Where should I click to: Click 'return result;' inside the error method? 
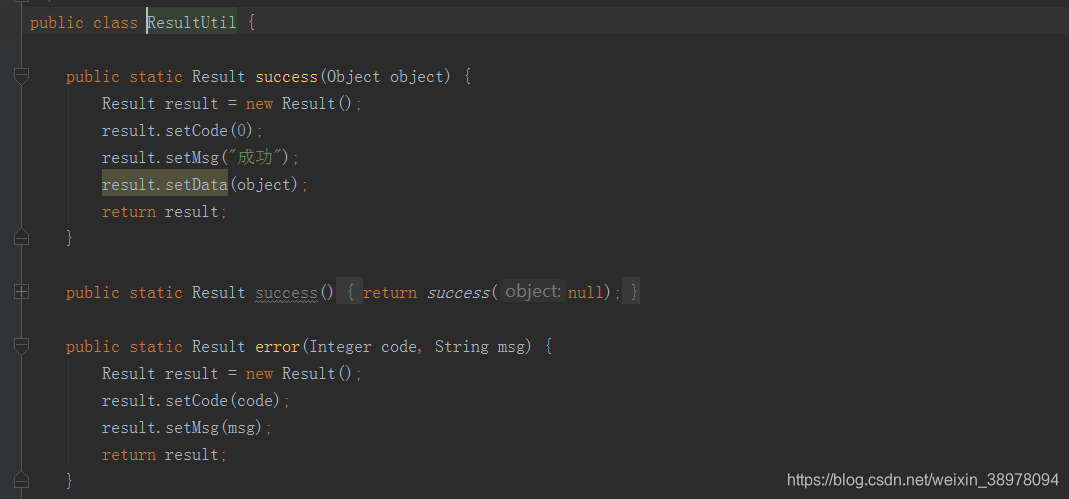click(x=164, y=455)
